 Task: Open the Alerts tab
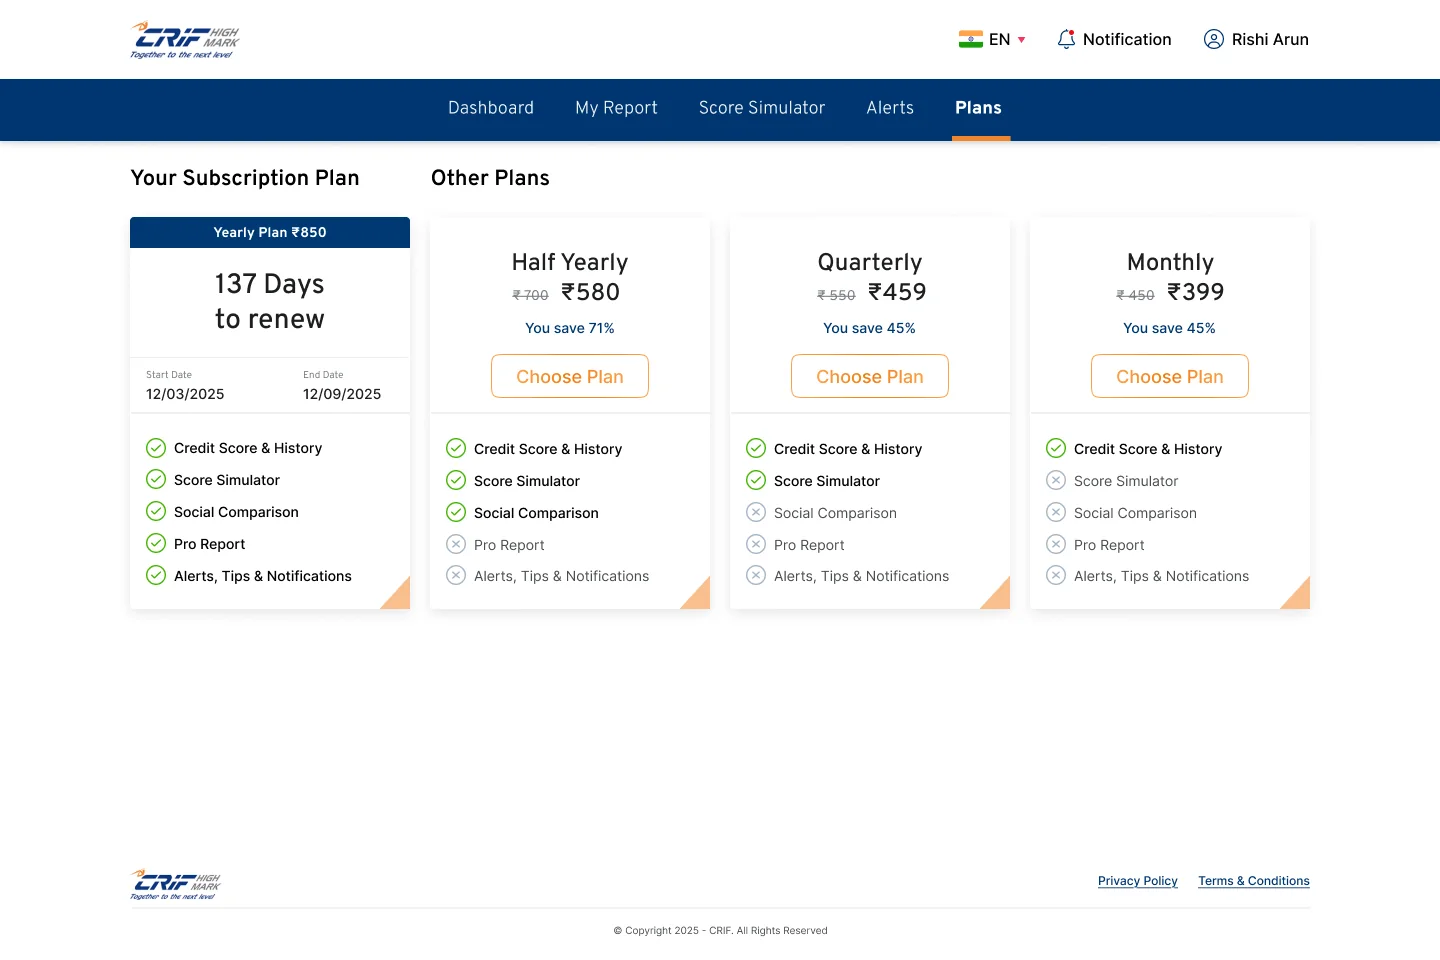point(890,108)
